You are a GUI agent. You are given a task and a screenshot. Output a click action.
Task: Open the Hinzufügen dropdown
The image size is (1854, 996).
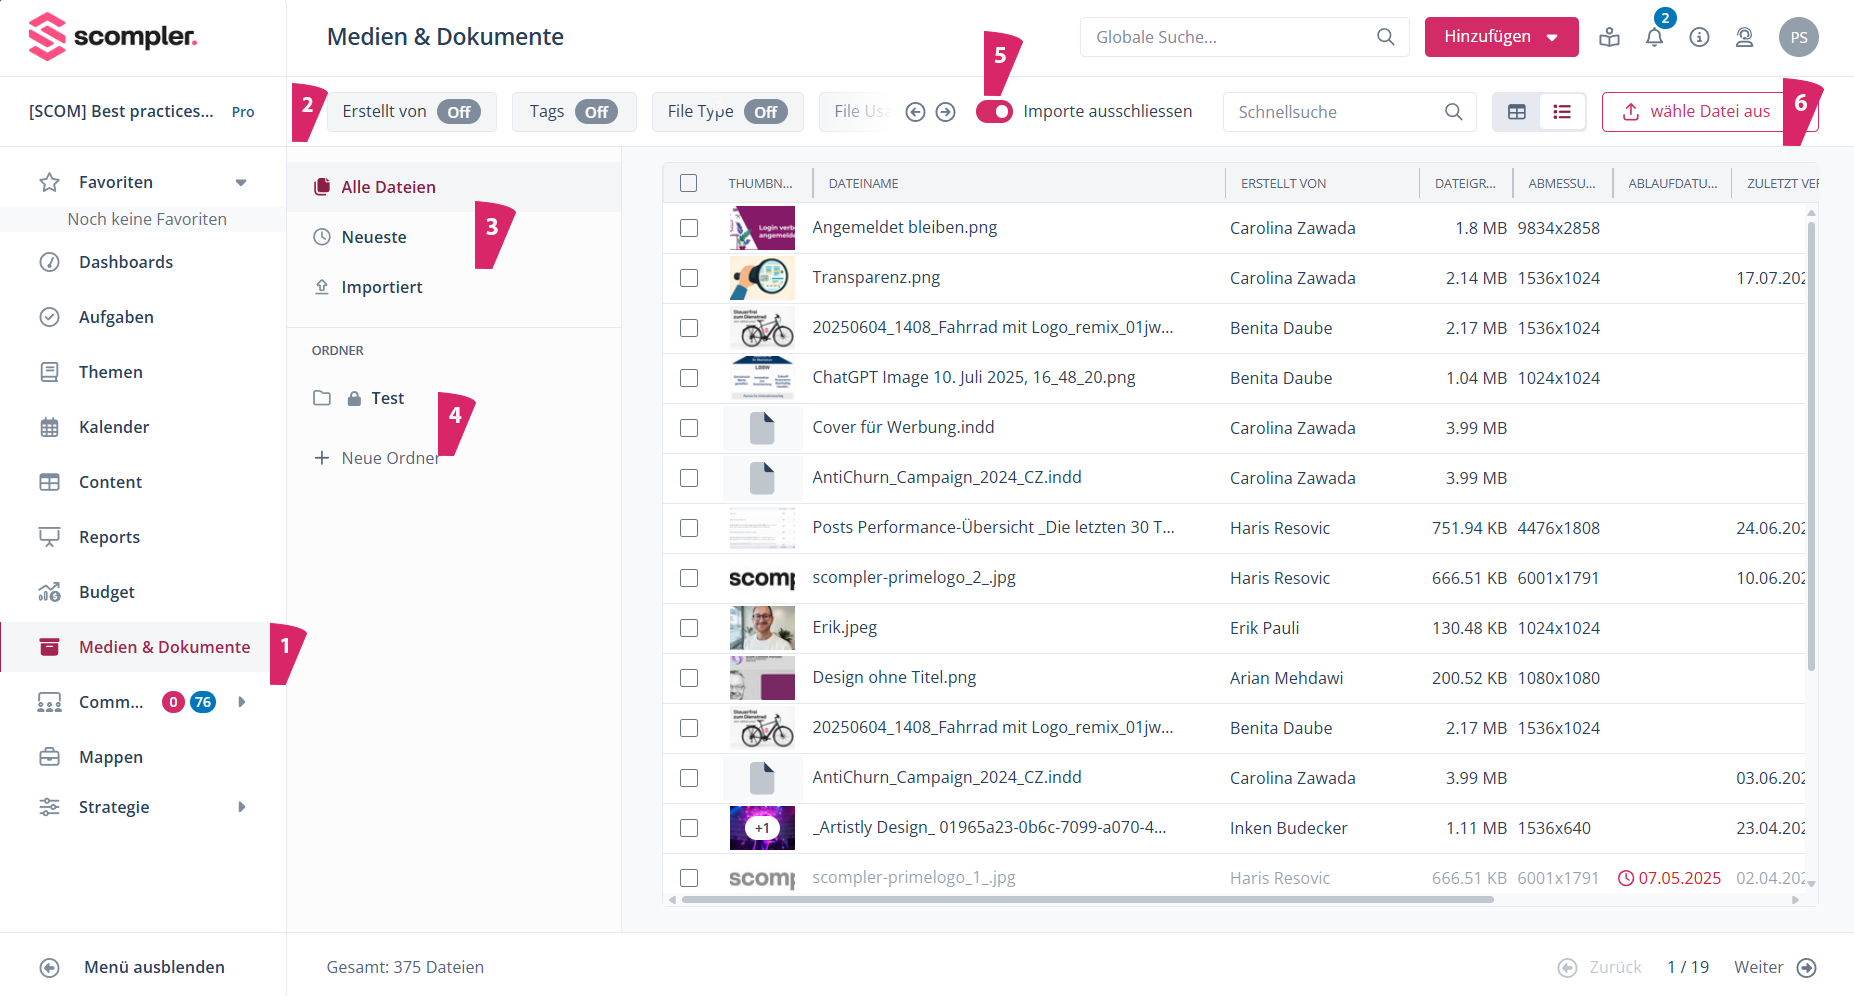tap(1501, 37)
